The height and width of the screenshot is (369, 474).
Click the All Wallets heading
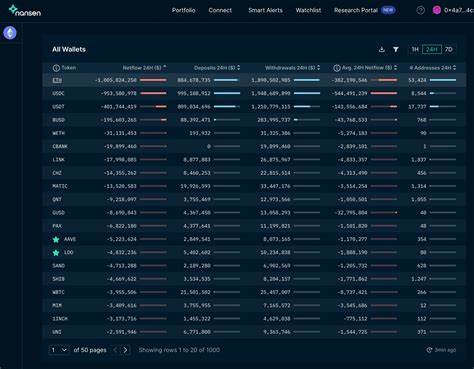pyautogui.click(x=69, y=49)
